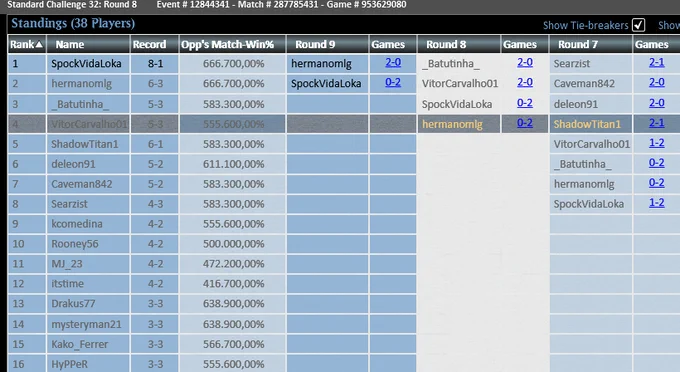Viewport: 680px width, 372px height.
Task: Click the Standings (38 Players) title
Action: click(73, 23)
